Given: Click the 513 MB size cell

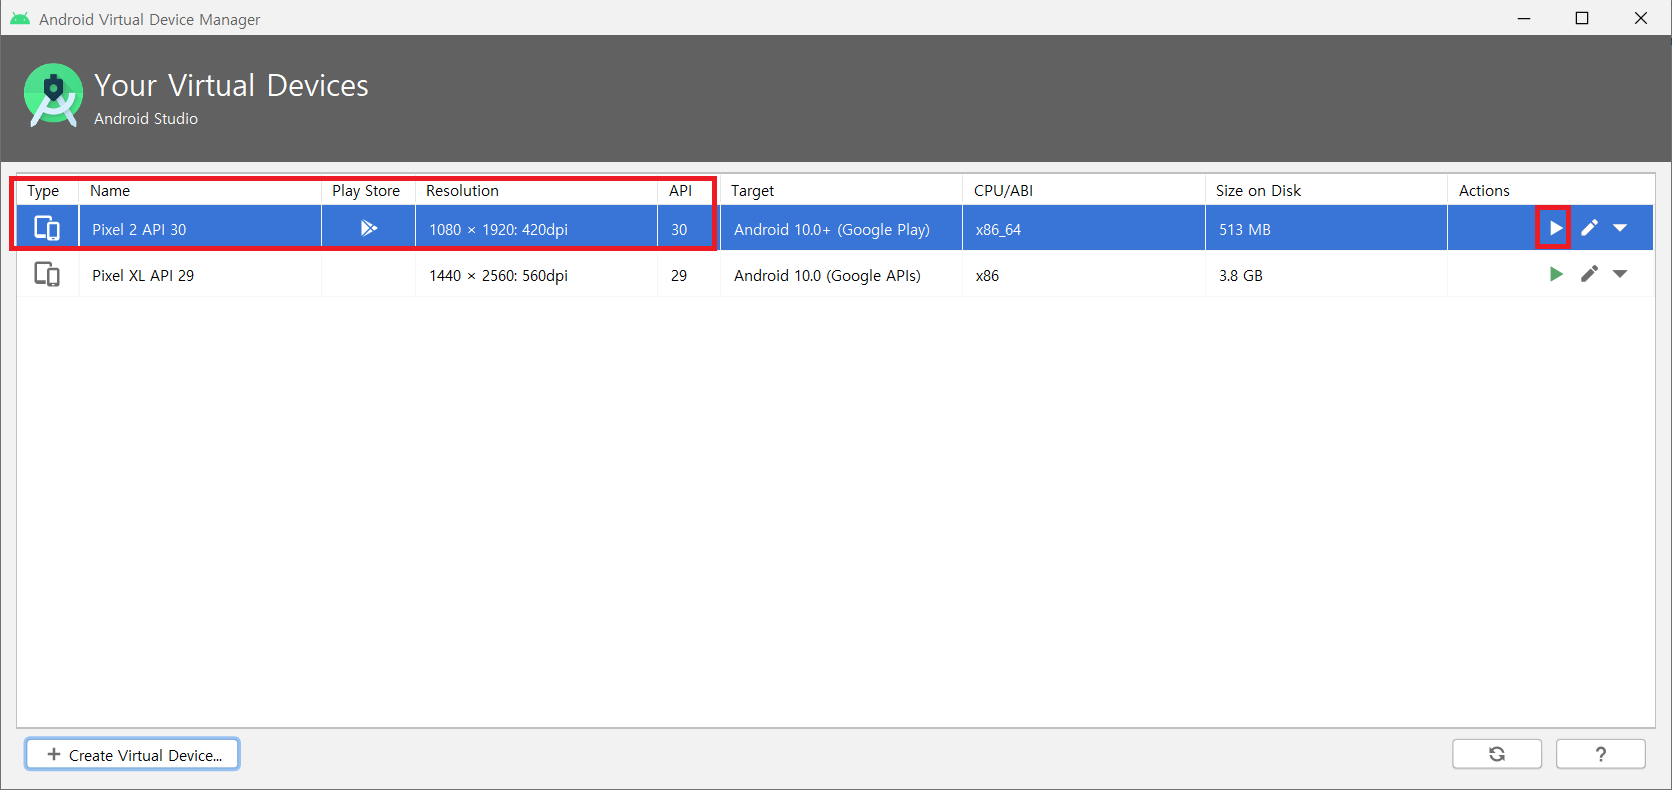Looking at the screenshot, I should [1326, 229].
